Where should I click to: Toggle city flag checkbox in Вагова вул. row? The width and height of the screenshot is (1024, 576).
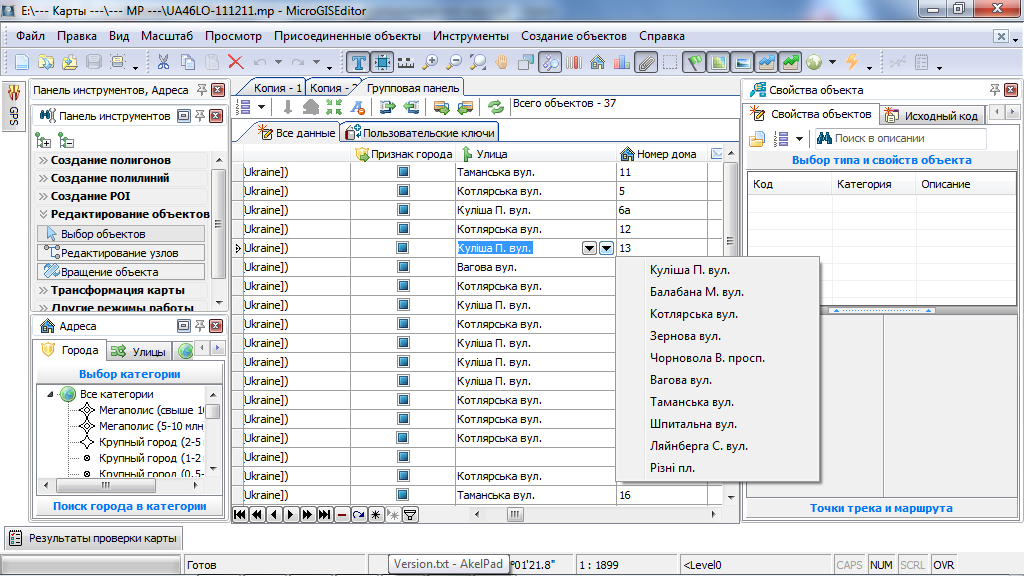[x=403, y=266]
